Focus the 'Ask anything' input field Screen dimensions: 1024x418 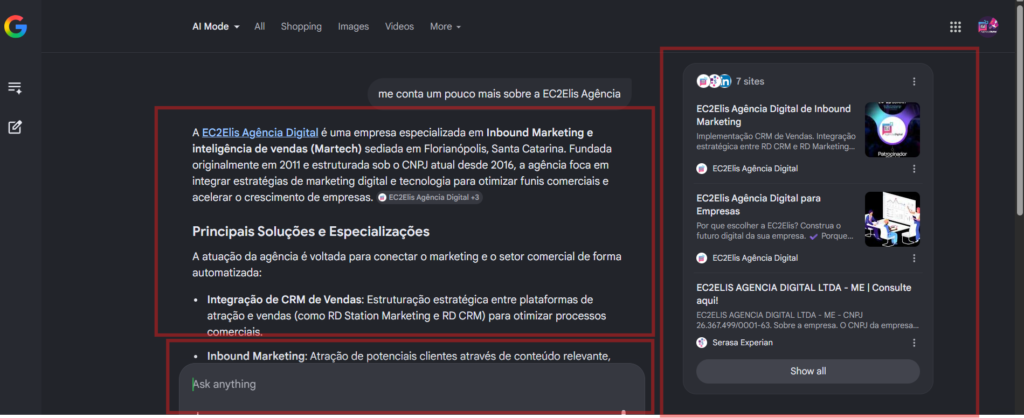pos(412,385)
